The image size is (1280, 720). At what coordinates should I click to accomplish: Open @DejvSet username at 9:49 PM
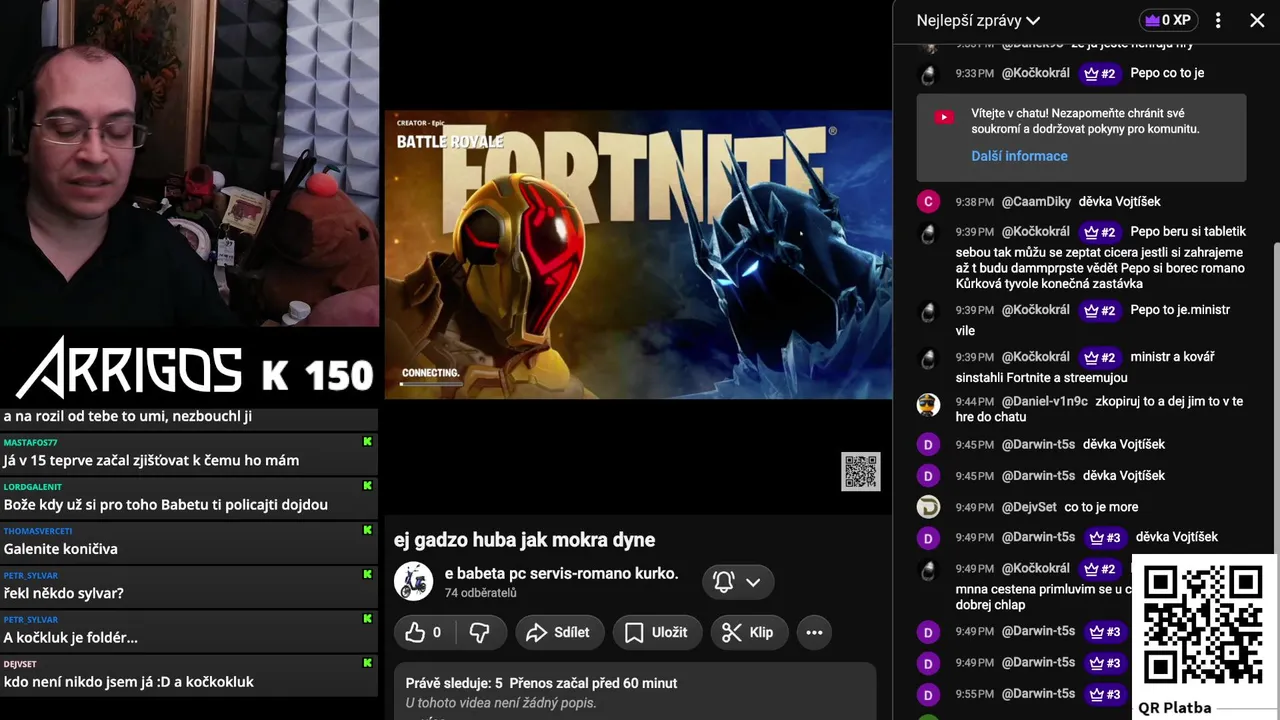[x=1029, y=507]
